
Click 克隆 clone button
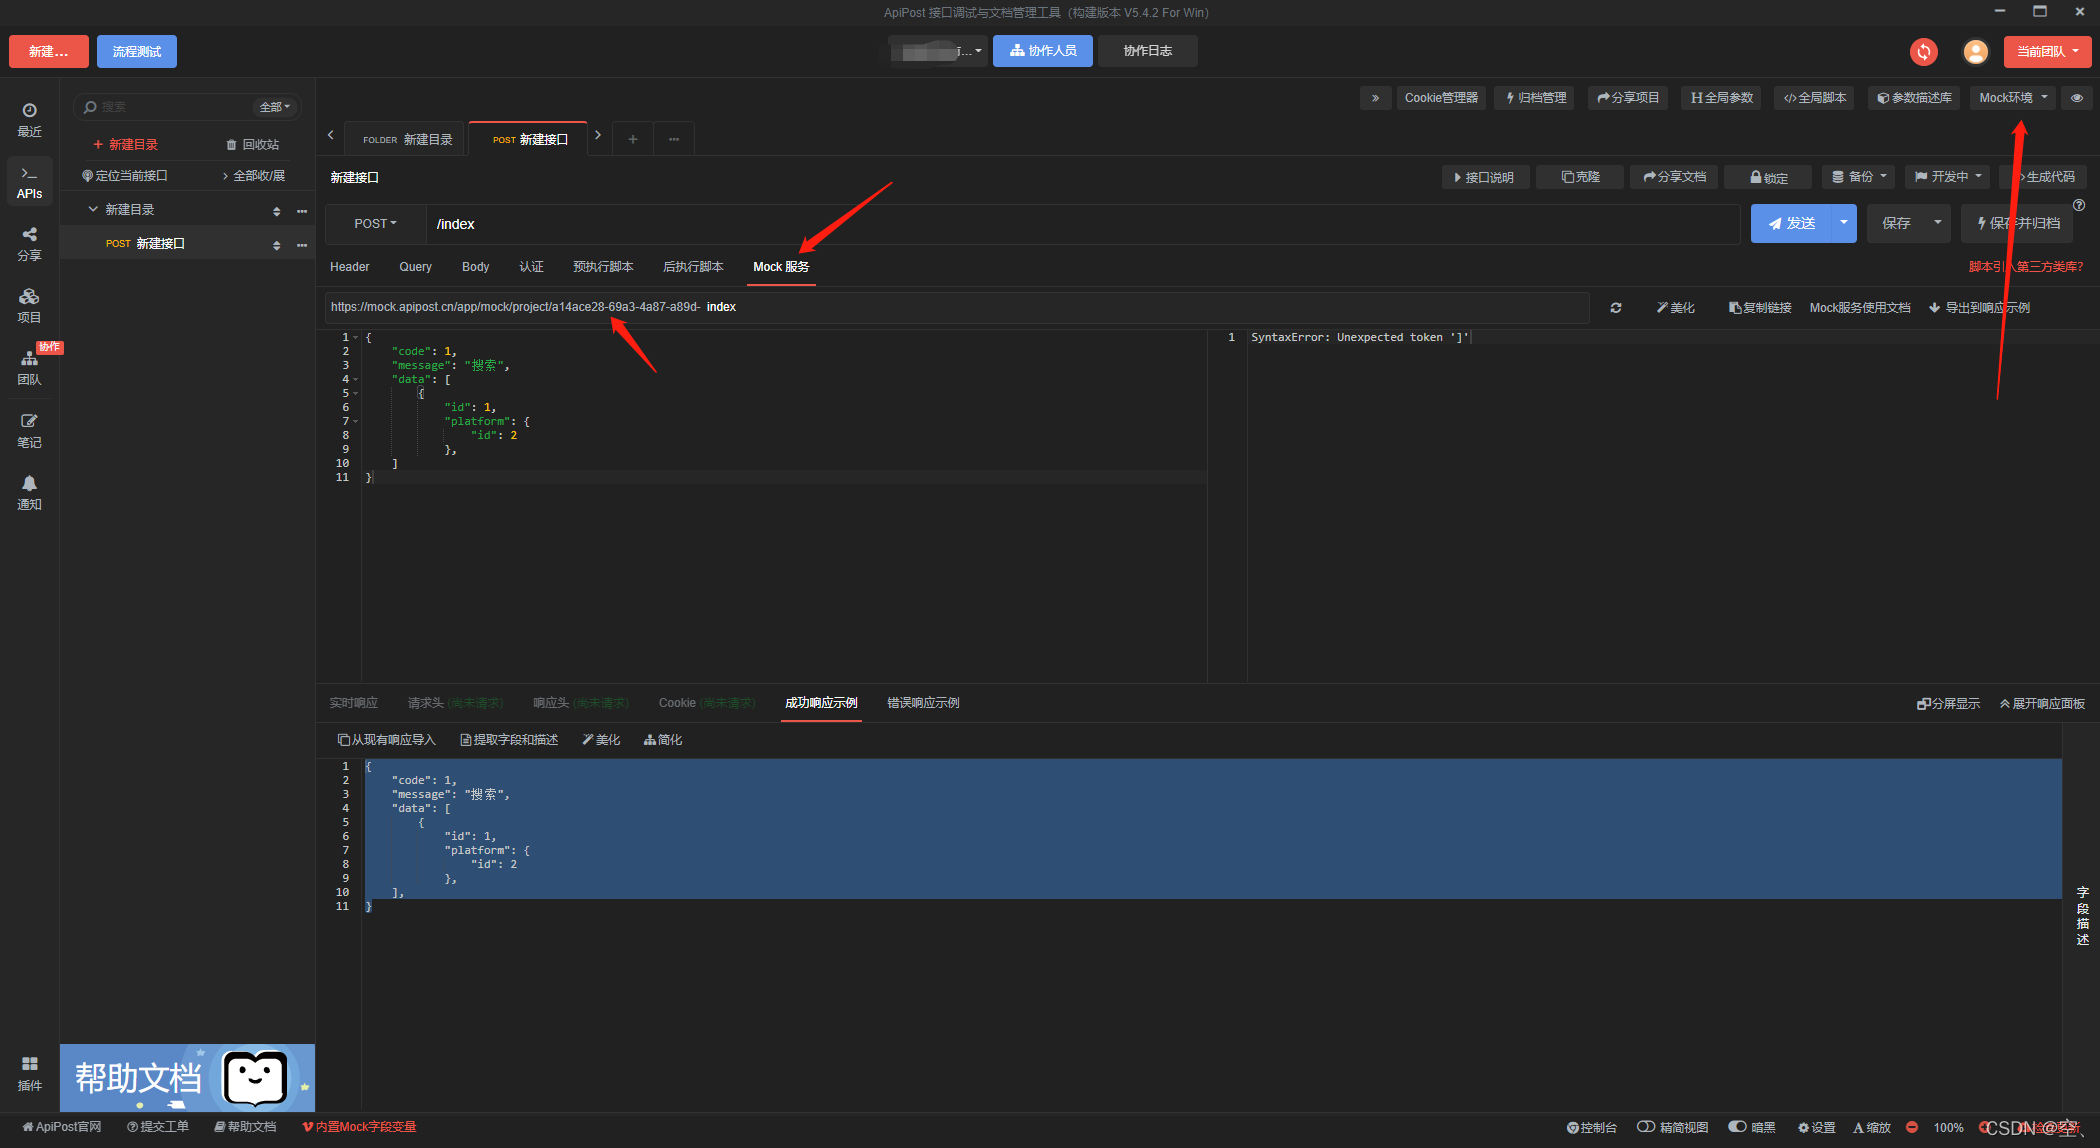1580,177
